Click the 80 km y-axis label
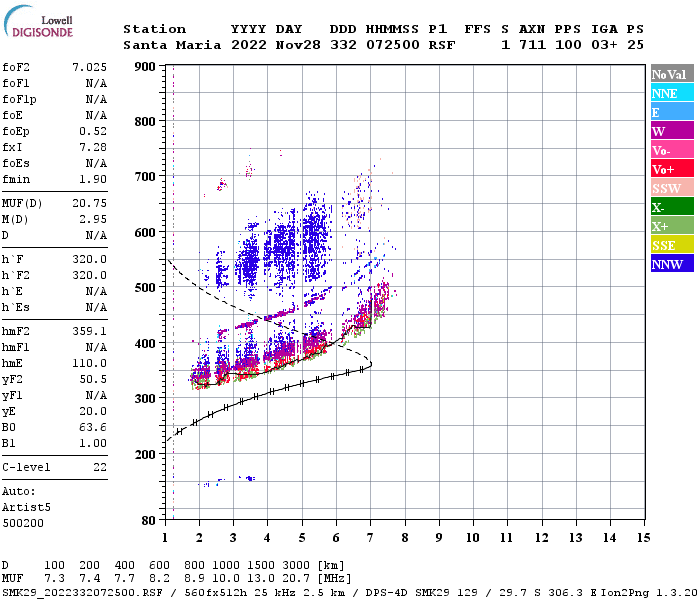The image size is (700, 600). [148, 521]
